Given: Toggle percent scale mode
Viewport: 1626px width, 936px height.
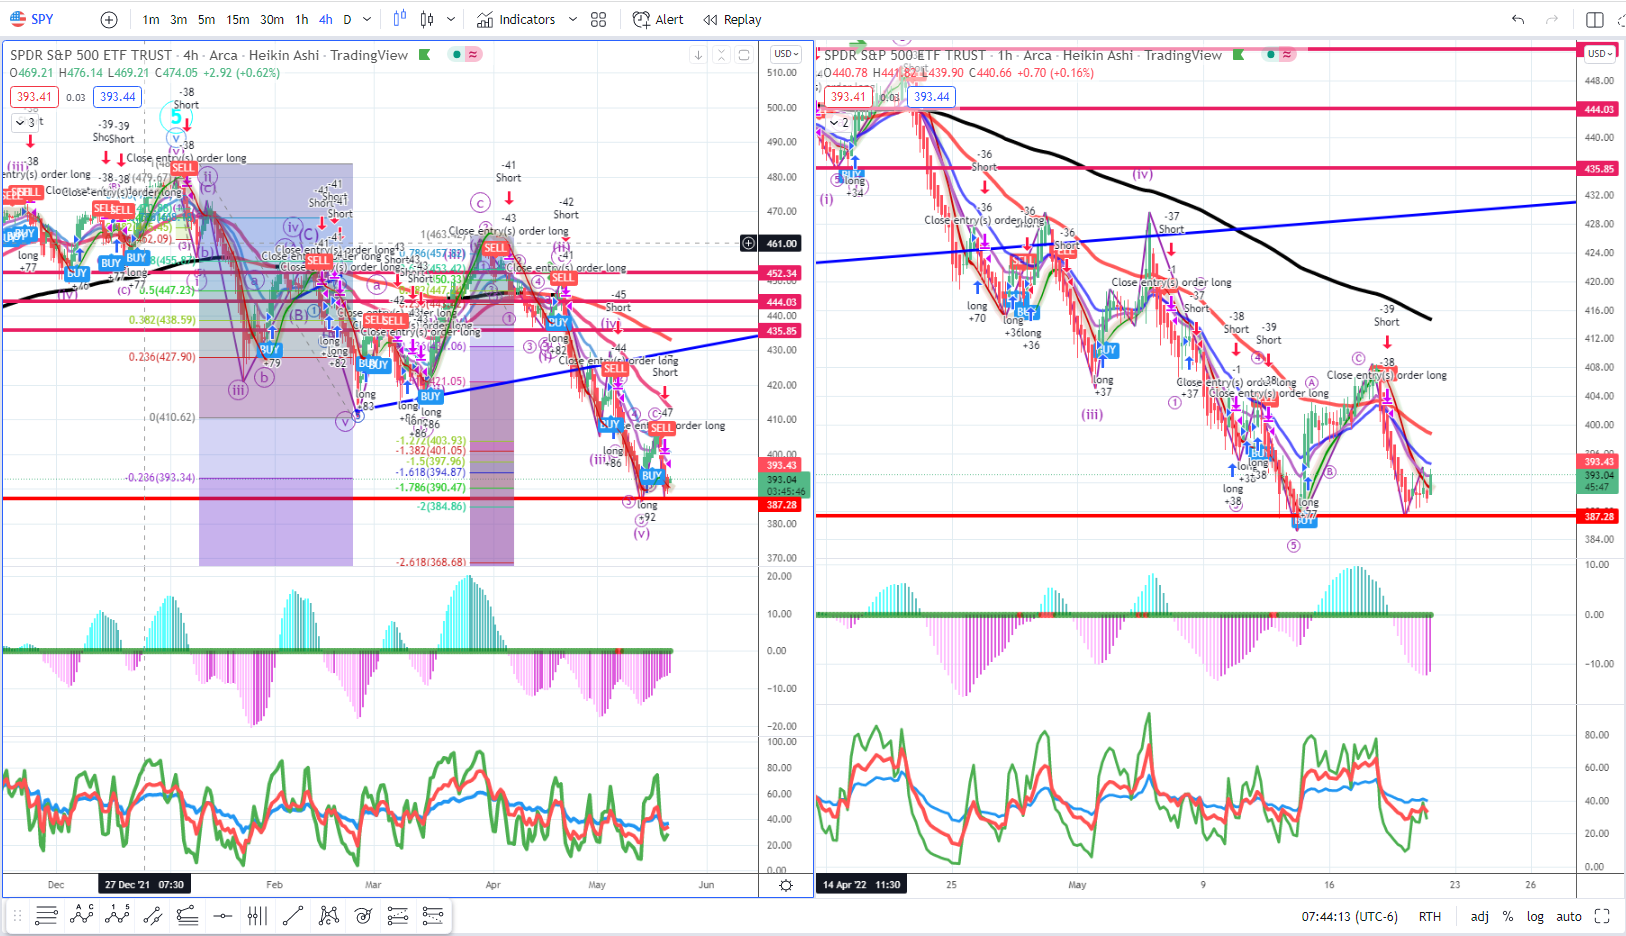Looking at the screenshot, I should (x=1508, y=916).
